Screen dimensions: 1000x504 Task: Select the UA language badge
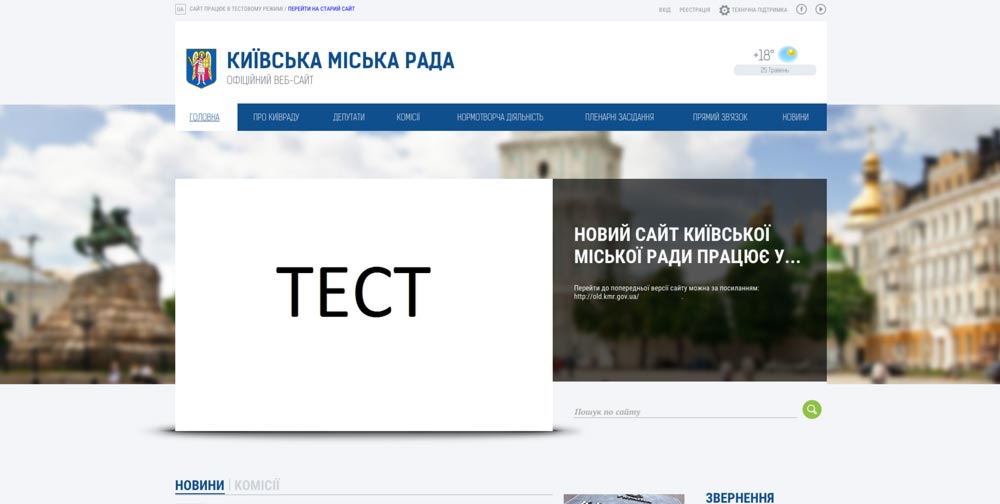tap(180, 9)
